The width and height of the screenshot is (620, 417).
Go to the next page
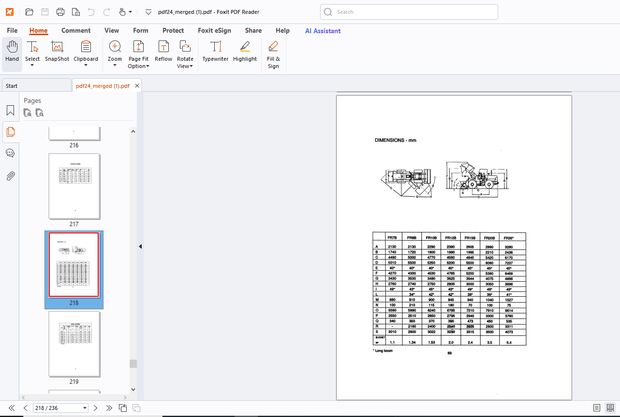click(x=95, y=408)
